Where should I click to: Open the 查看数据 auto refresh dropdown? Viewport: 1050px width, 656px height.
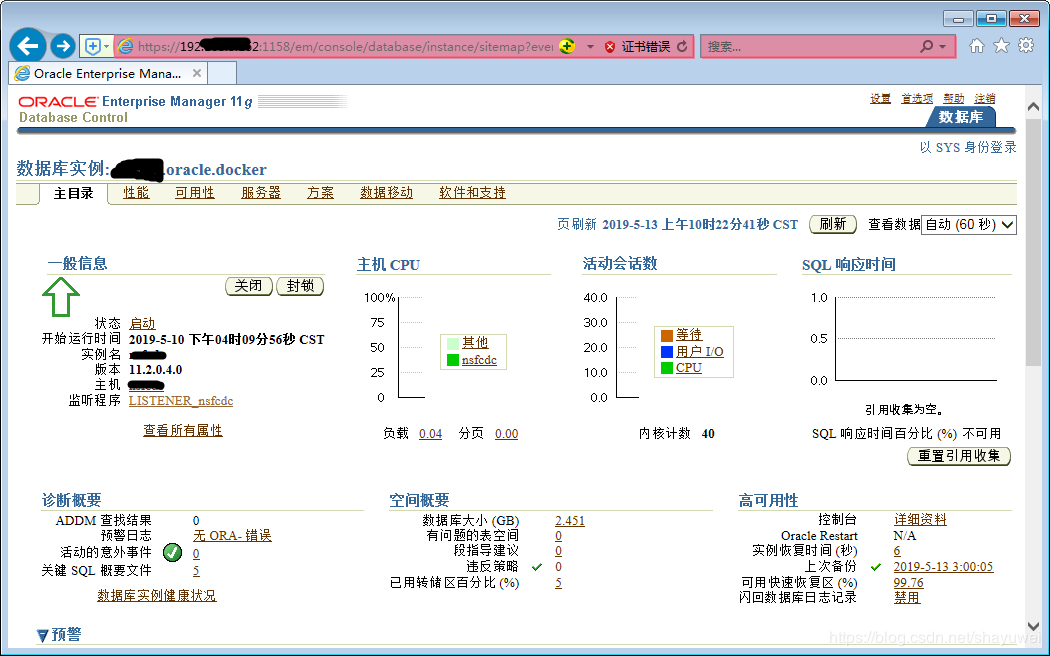(969, 225)
